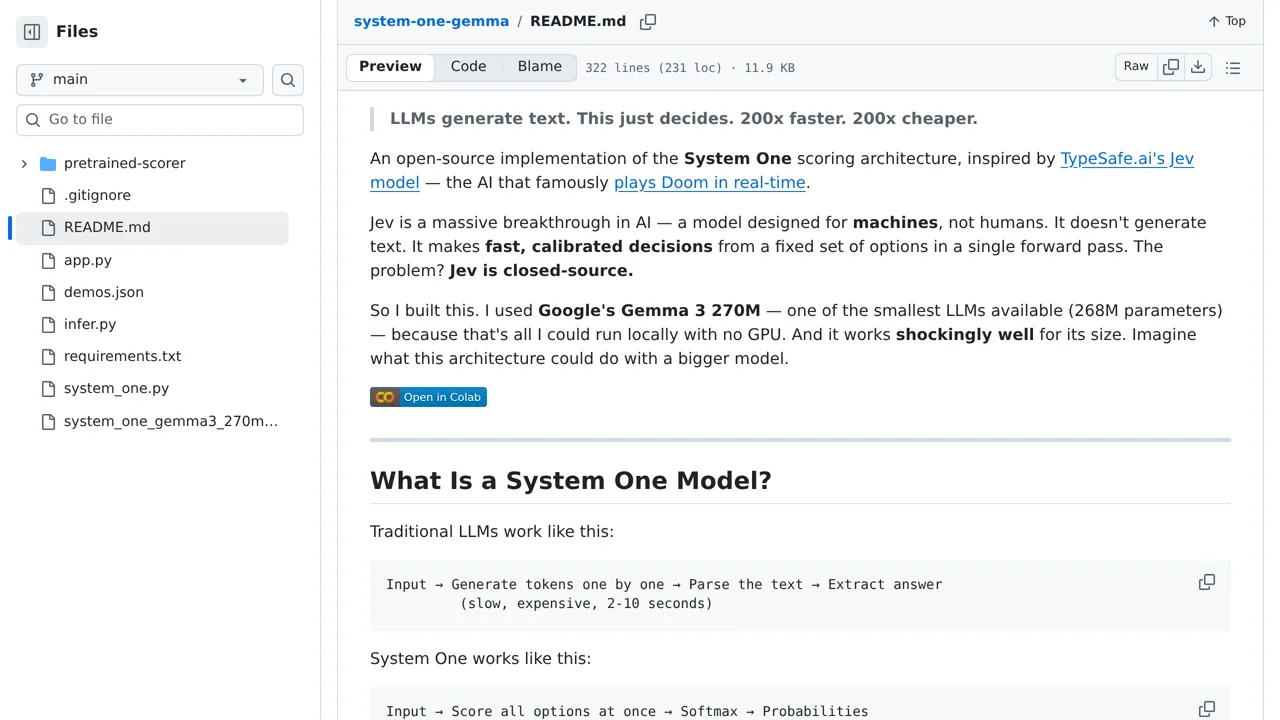Jump to Top of the file
Viewport: 1280px width, 720px height.
pyautogui.click(x=1227, y=21)
